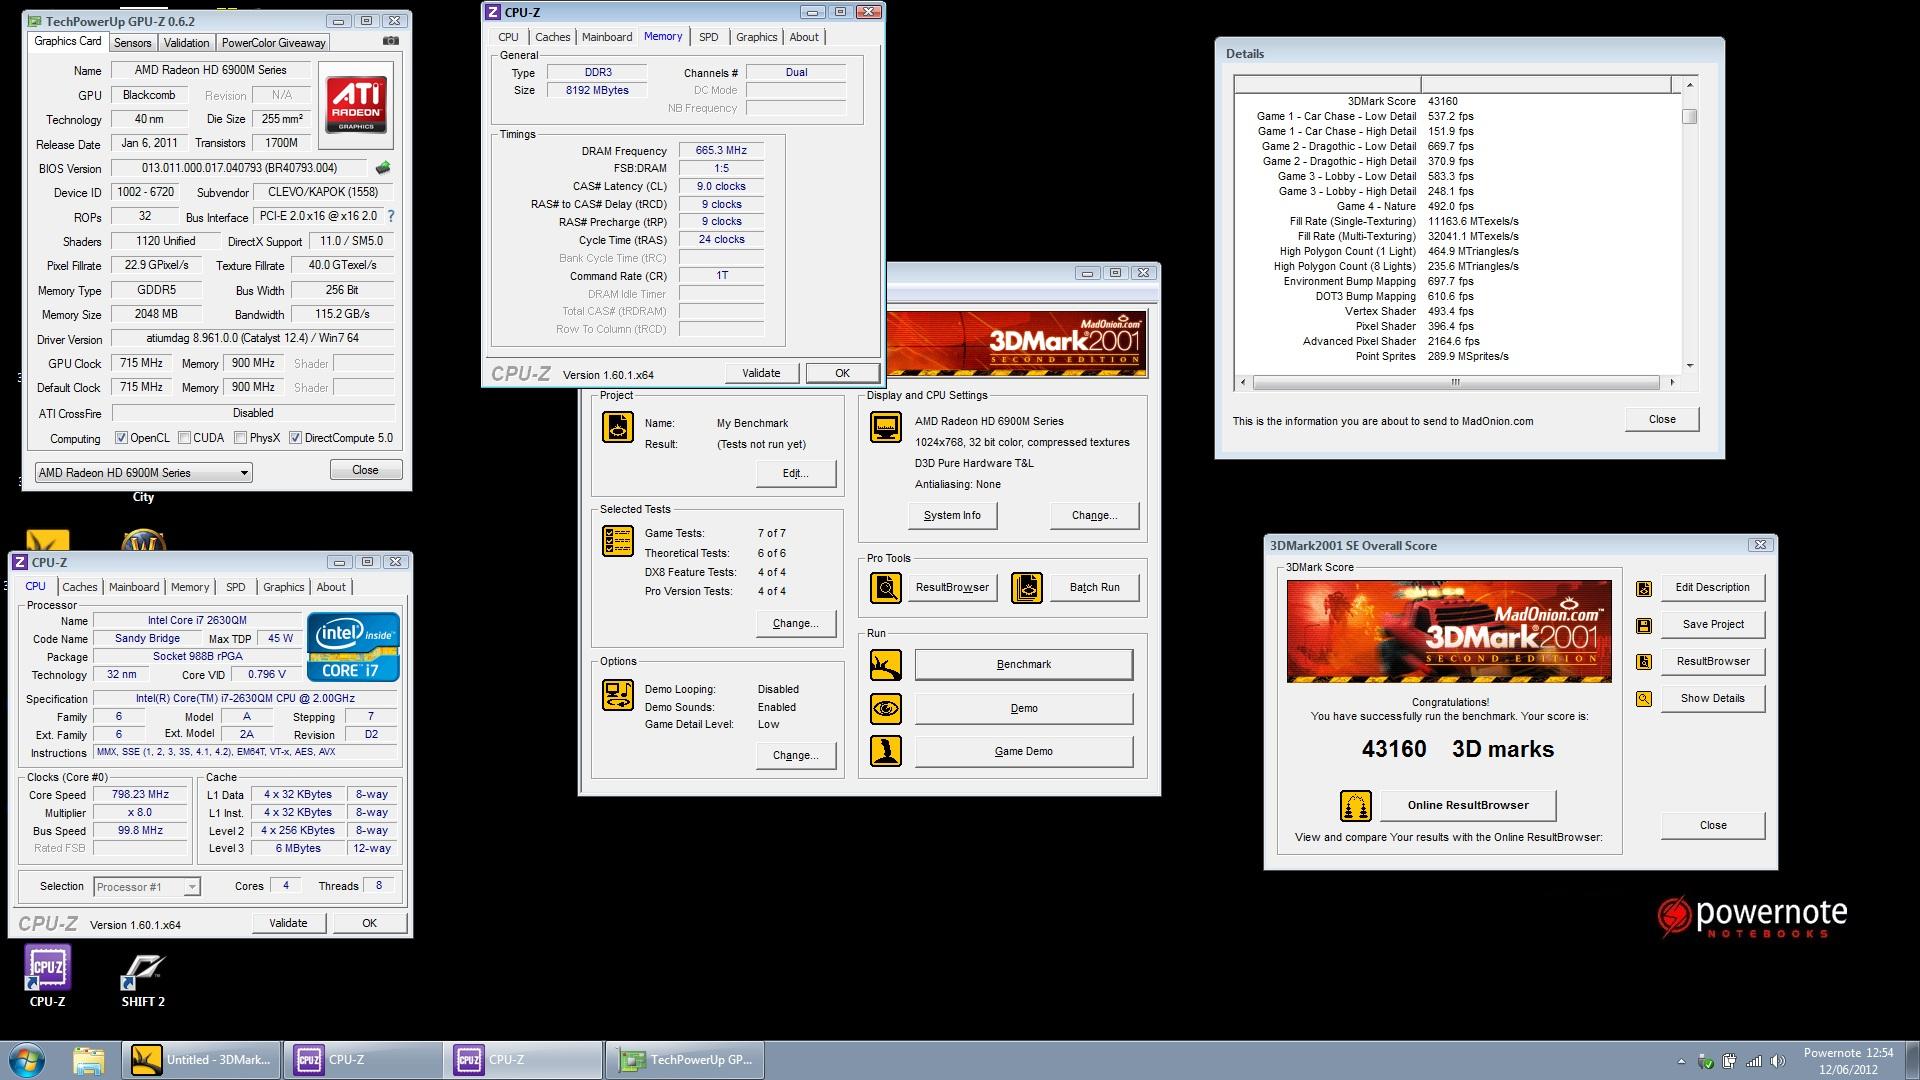
Task: Click the Batch Run button
Action: point(1094,587)
